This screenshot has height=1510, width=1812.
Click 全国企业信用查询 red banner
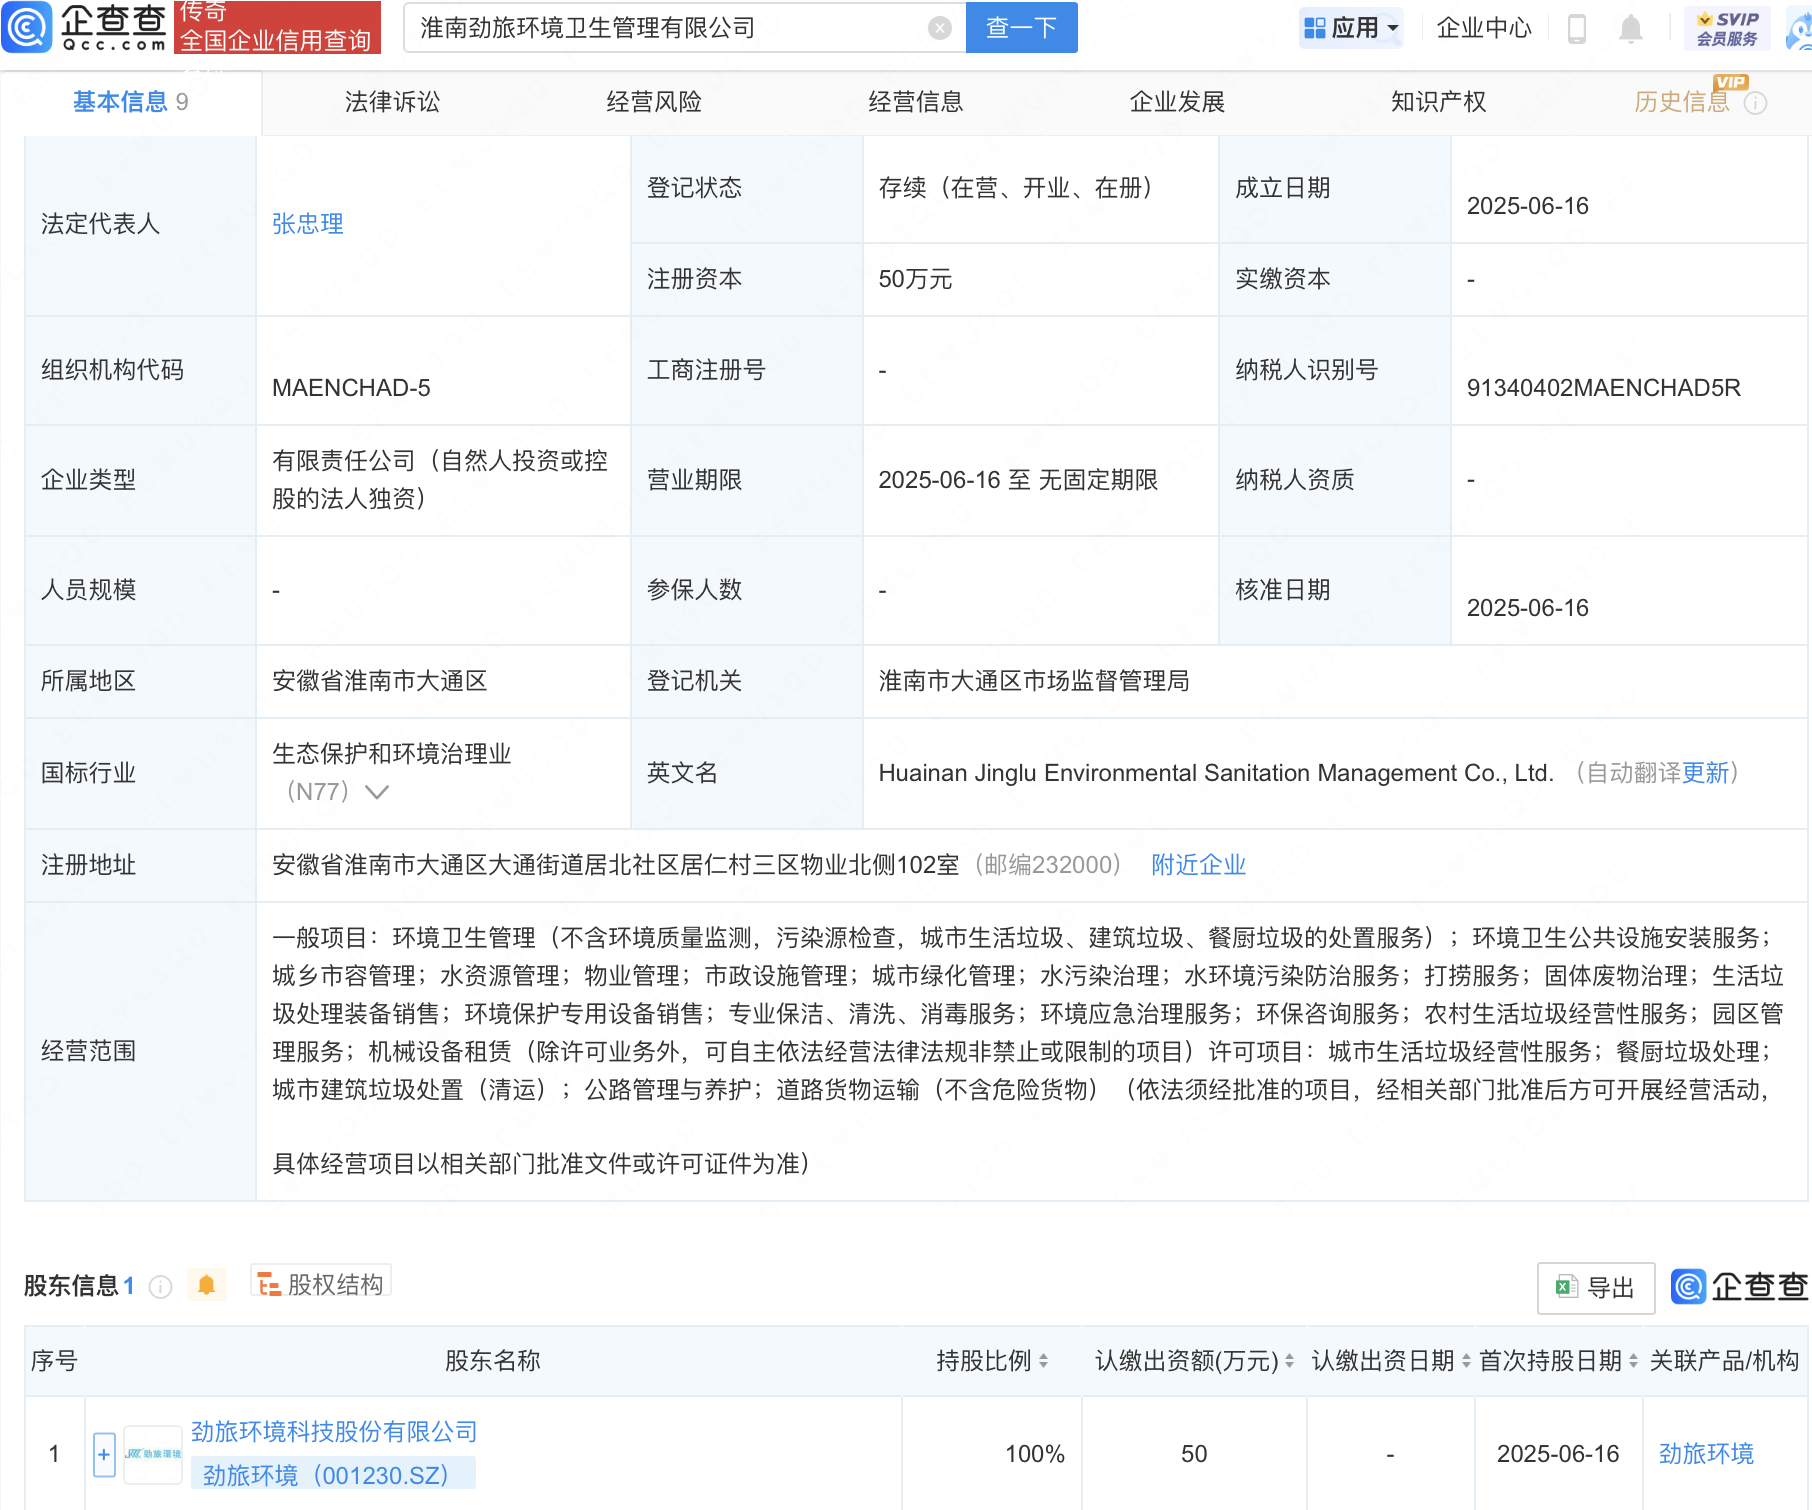tap(277, 27)
